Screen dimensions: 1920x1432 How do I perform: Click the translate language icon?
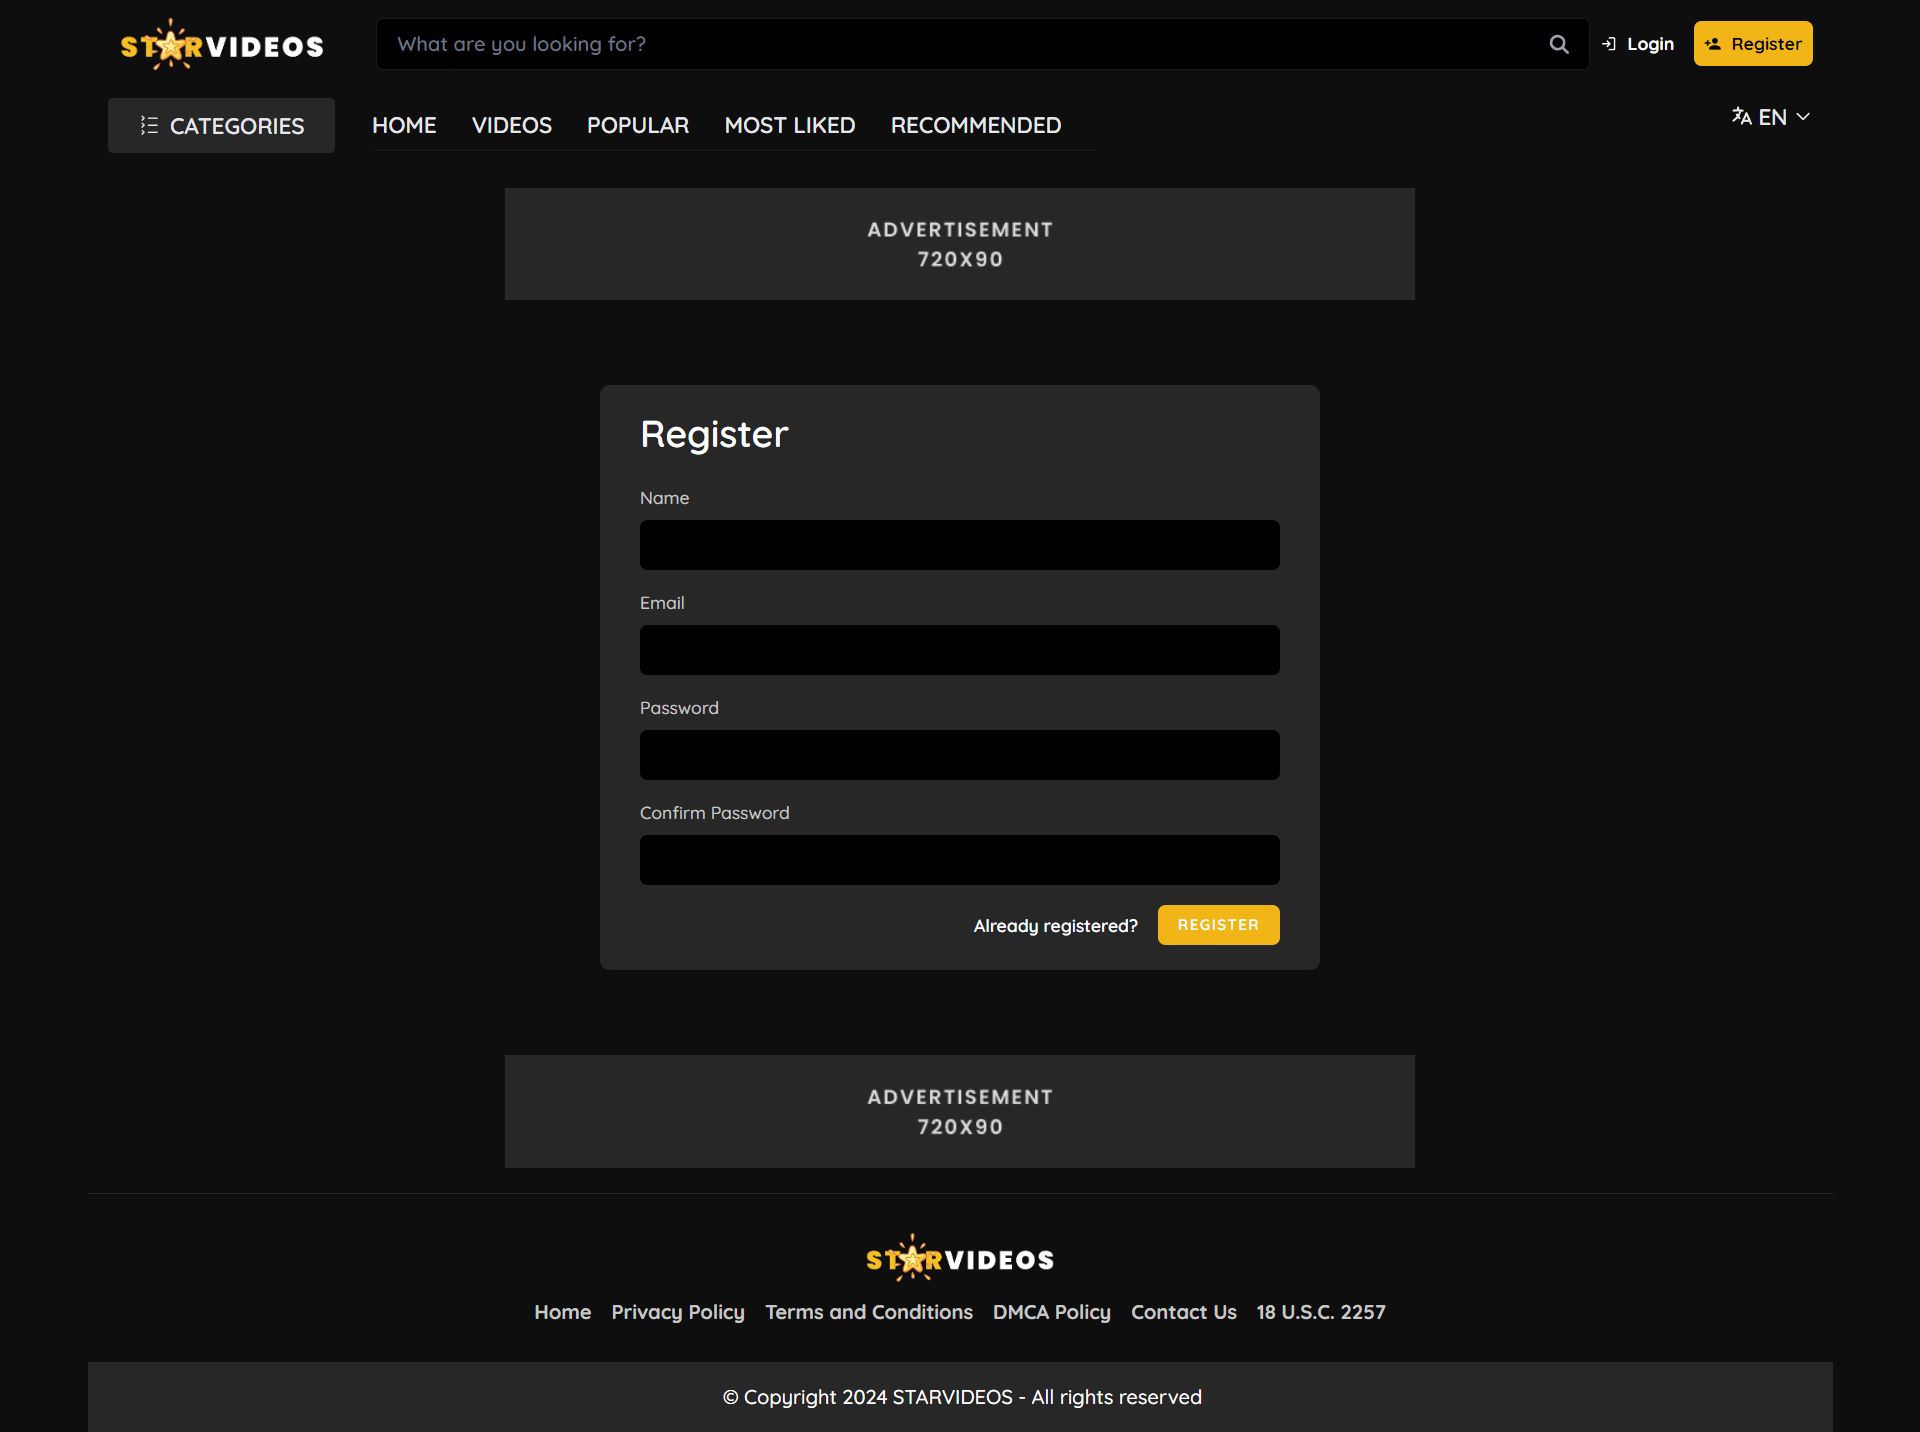tap(1741, 117)
